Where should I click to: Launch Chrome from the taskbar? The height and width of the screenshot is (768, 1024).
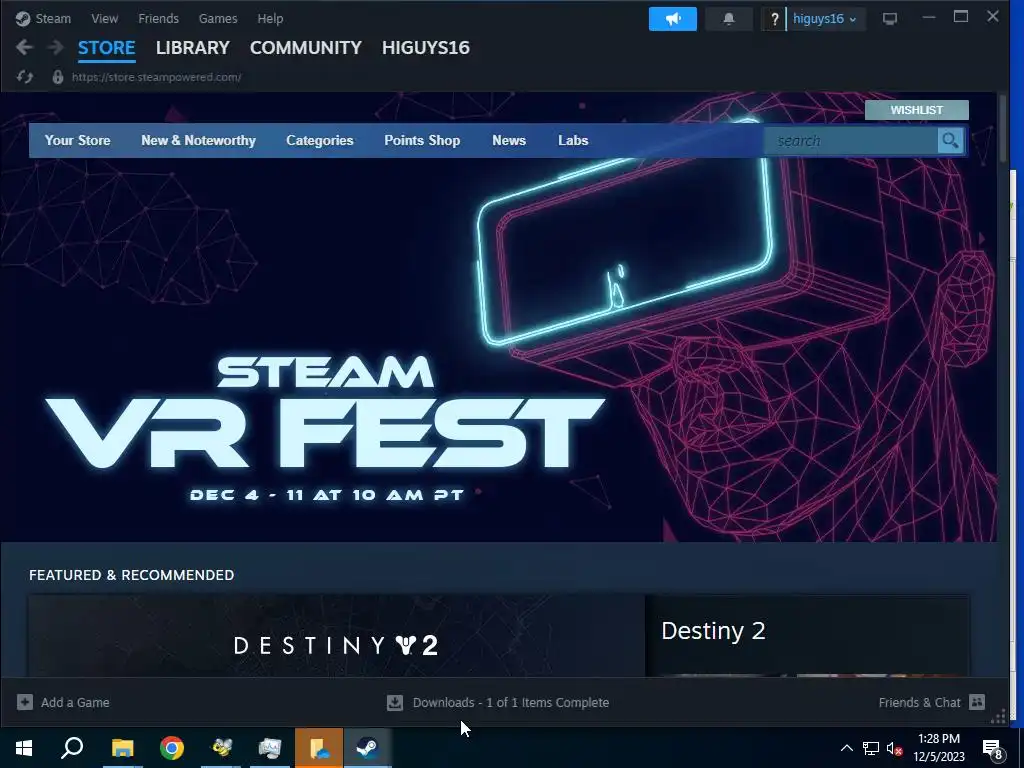172,748
